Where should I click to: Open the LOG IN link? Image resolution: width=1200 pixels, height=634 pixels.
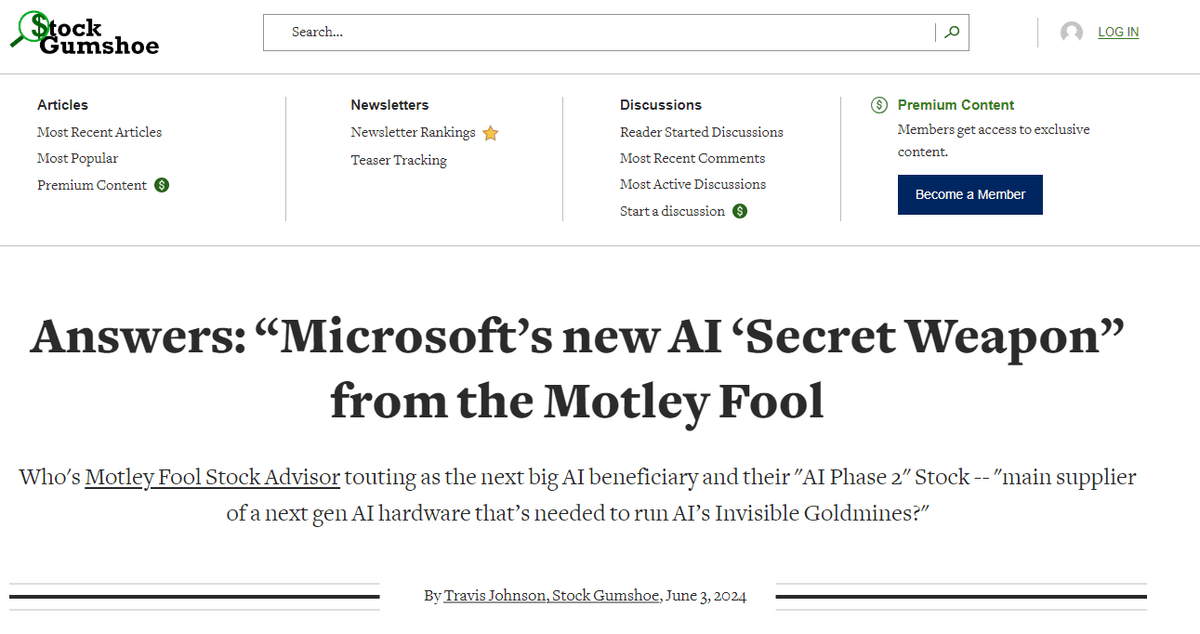1118,32
